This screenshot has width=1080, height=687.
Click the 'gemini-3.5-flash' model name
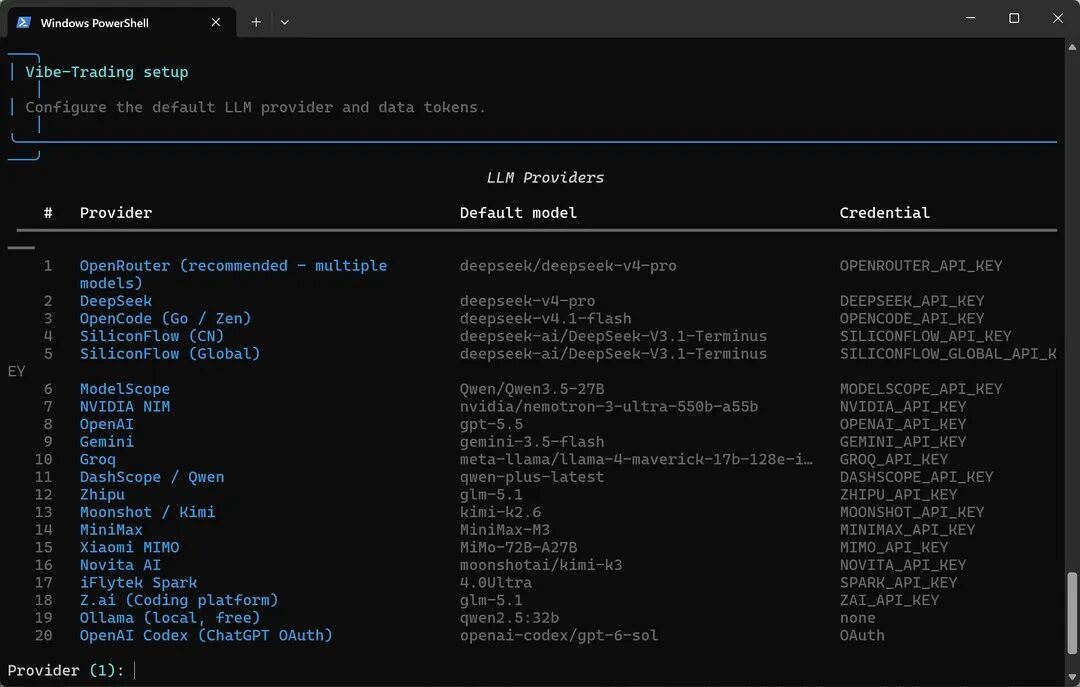click(x=532, y=442)
